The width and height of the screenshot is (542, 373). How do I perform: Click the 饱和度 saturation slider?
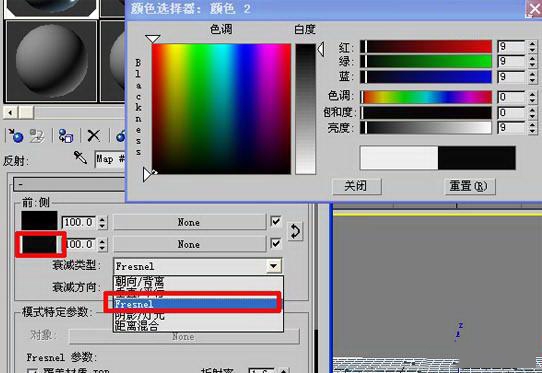(x=426, y=113)
